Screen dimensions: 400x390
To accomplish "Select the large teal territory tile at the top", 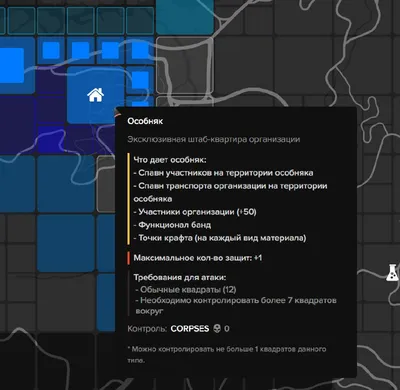I will pos(185,17).
